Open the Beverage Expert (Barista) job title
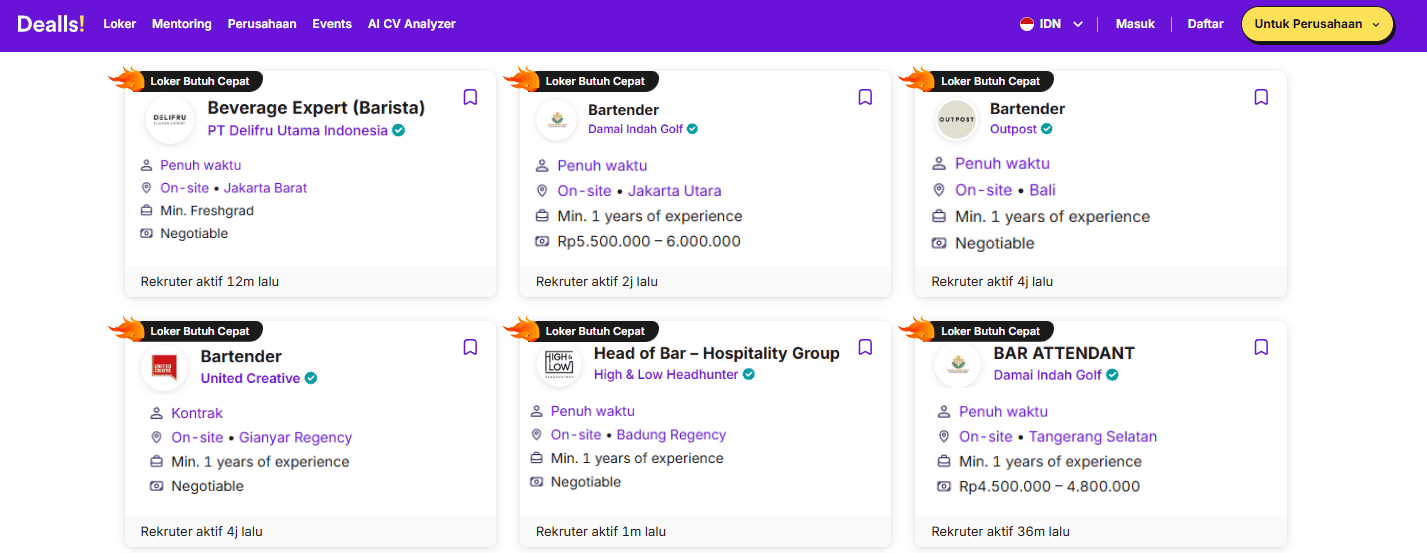Image resolution: width=1427 pixels, height=553 pixels. (316, 108)
